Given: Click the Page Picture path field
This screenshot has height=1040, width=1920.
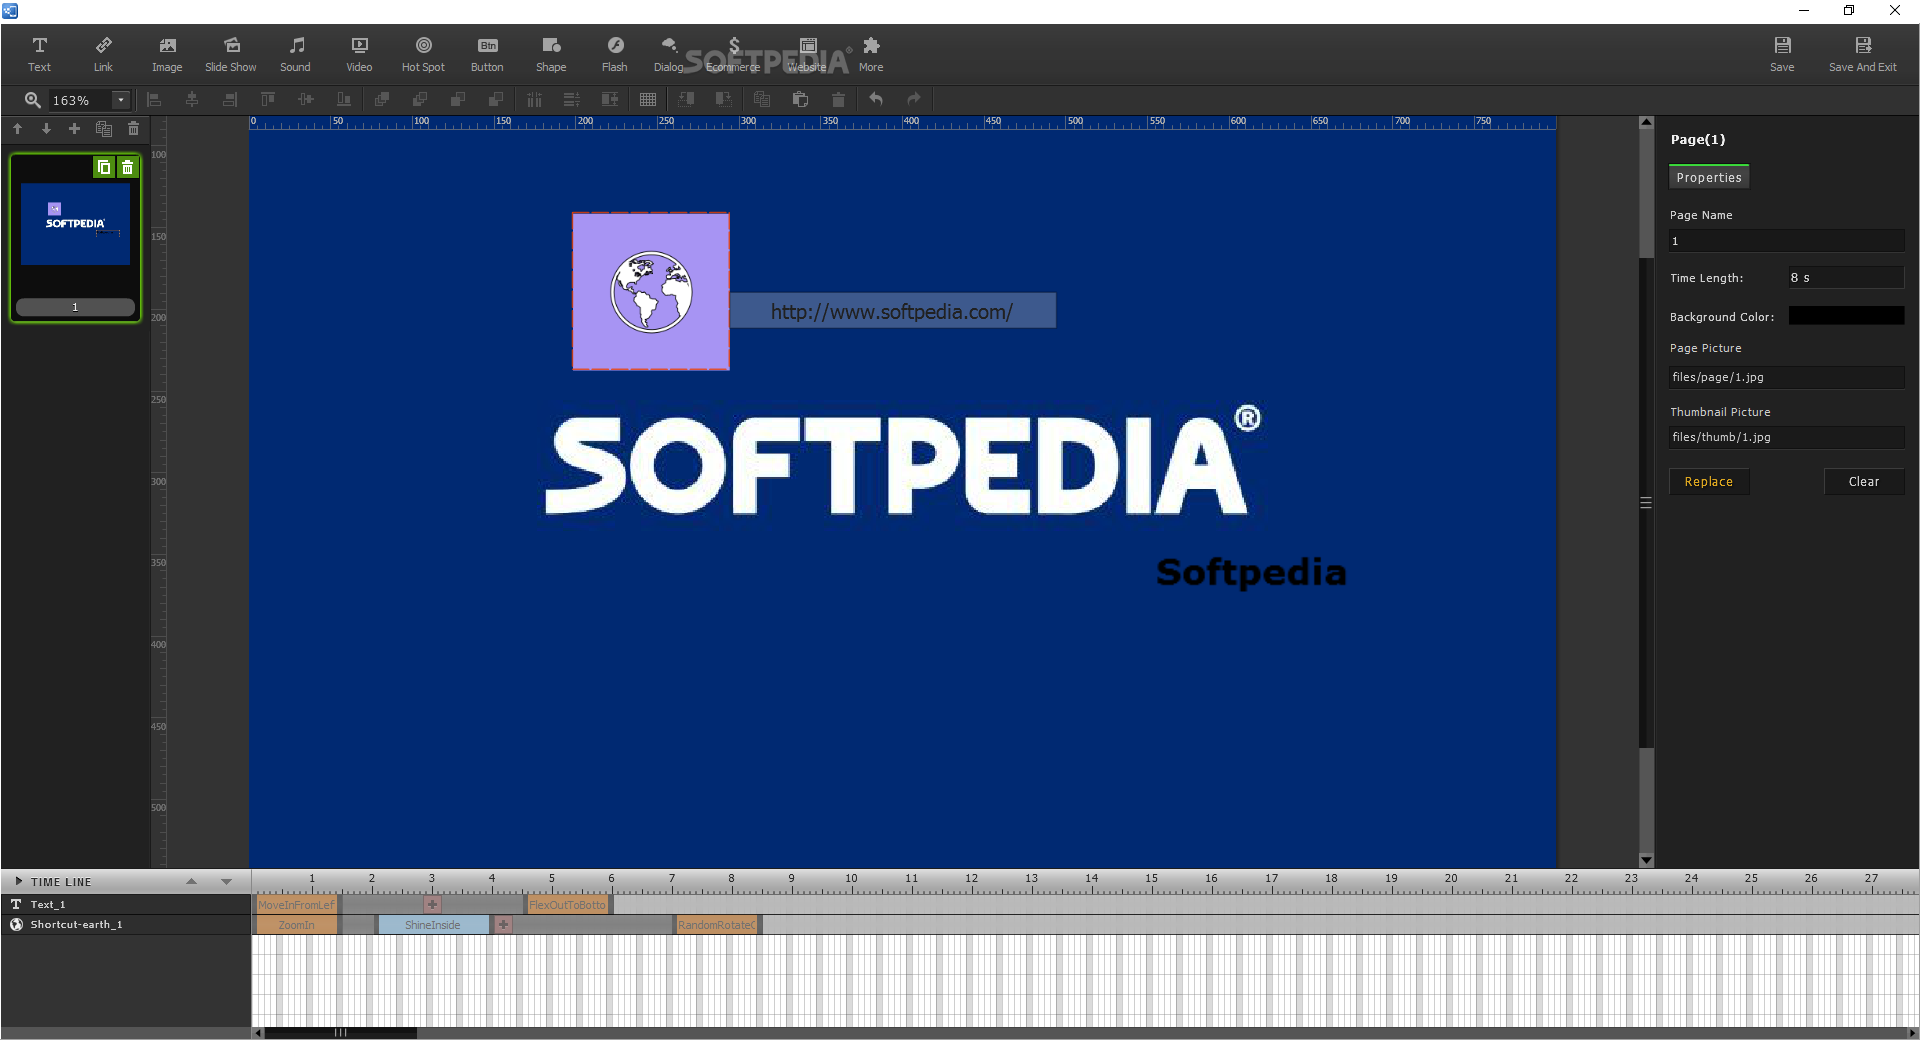Looking at the screenshot, I should point(1786,377).
